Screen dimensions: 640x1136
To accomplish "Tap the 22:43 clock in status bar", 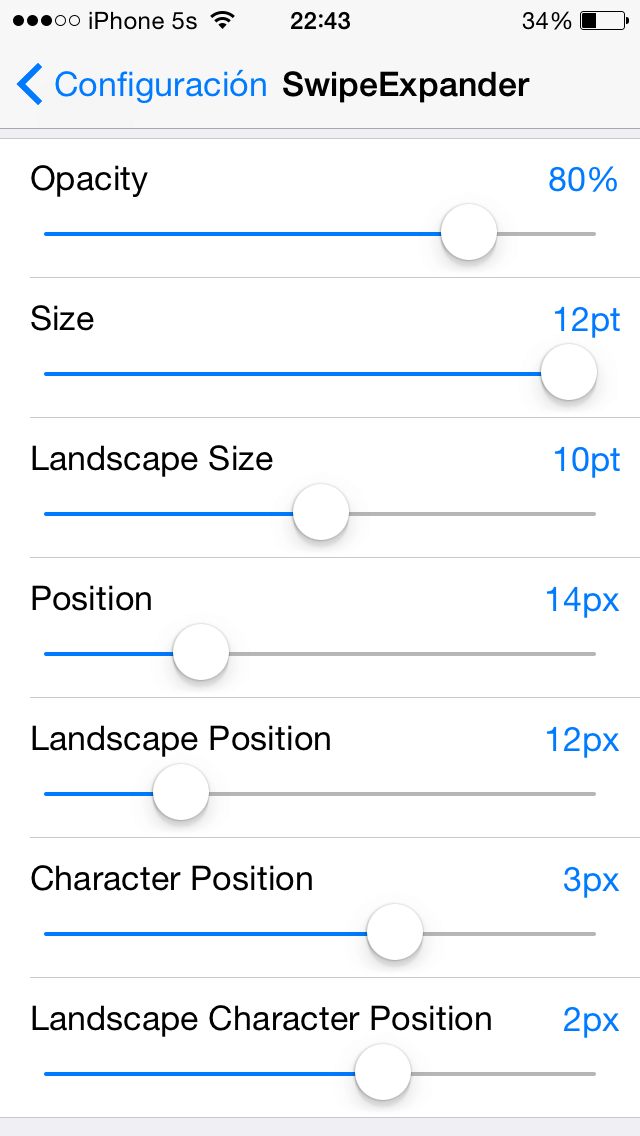I will 320,21.
